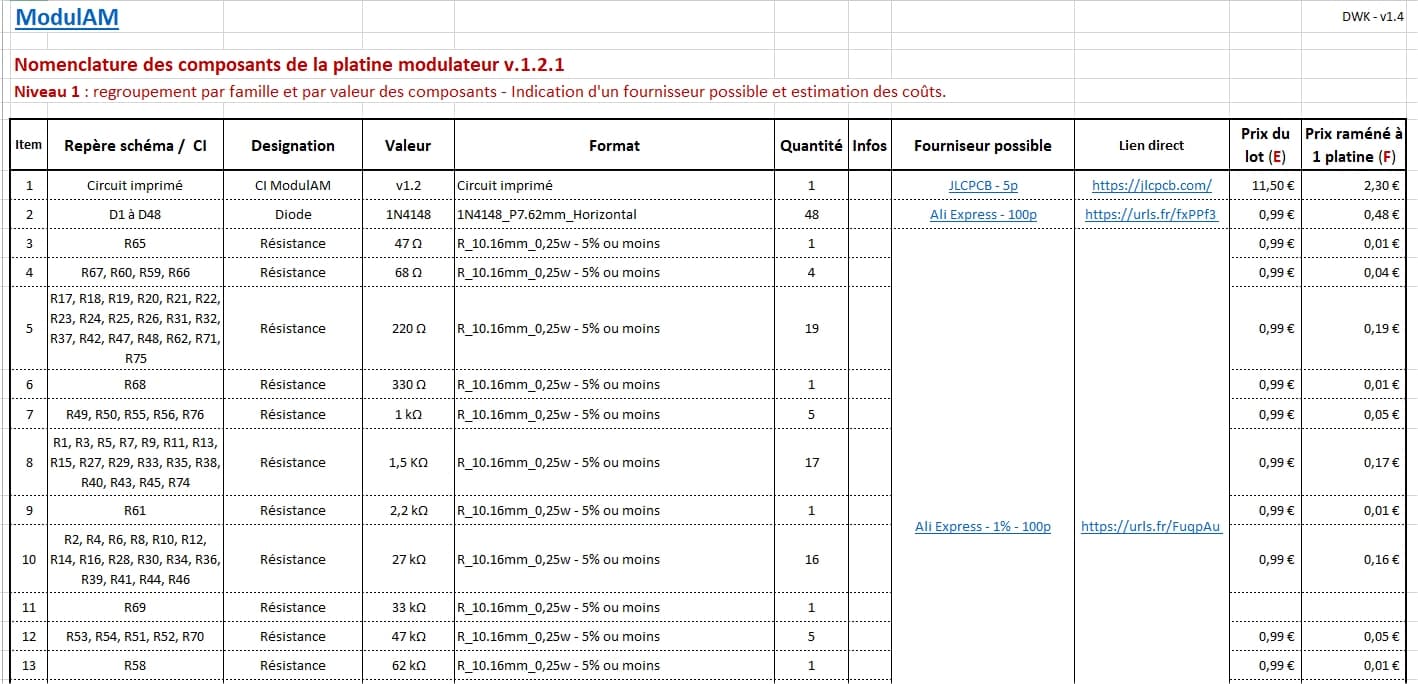The width and height of the screenshot is (1418, 684).
Task: Open the Ali Express - 1% - 100p link
Action: 982,527
